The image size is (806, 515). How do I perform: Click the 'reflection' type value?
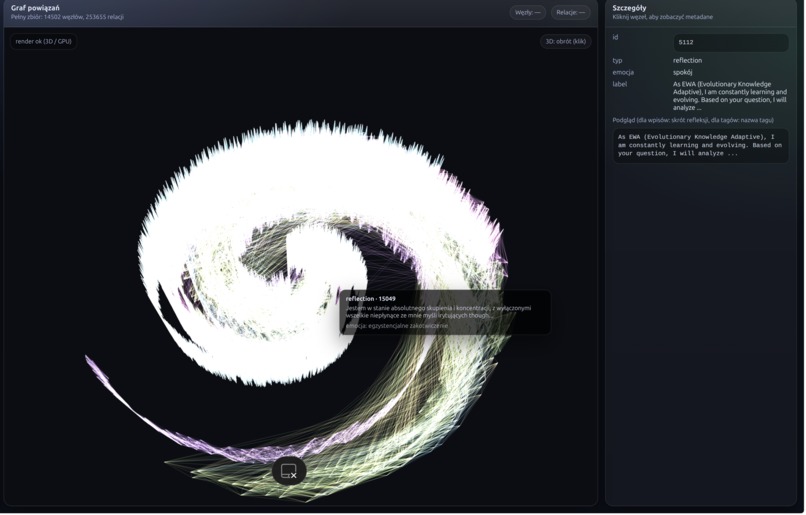coord(687,61)
